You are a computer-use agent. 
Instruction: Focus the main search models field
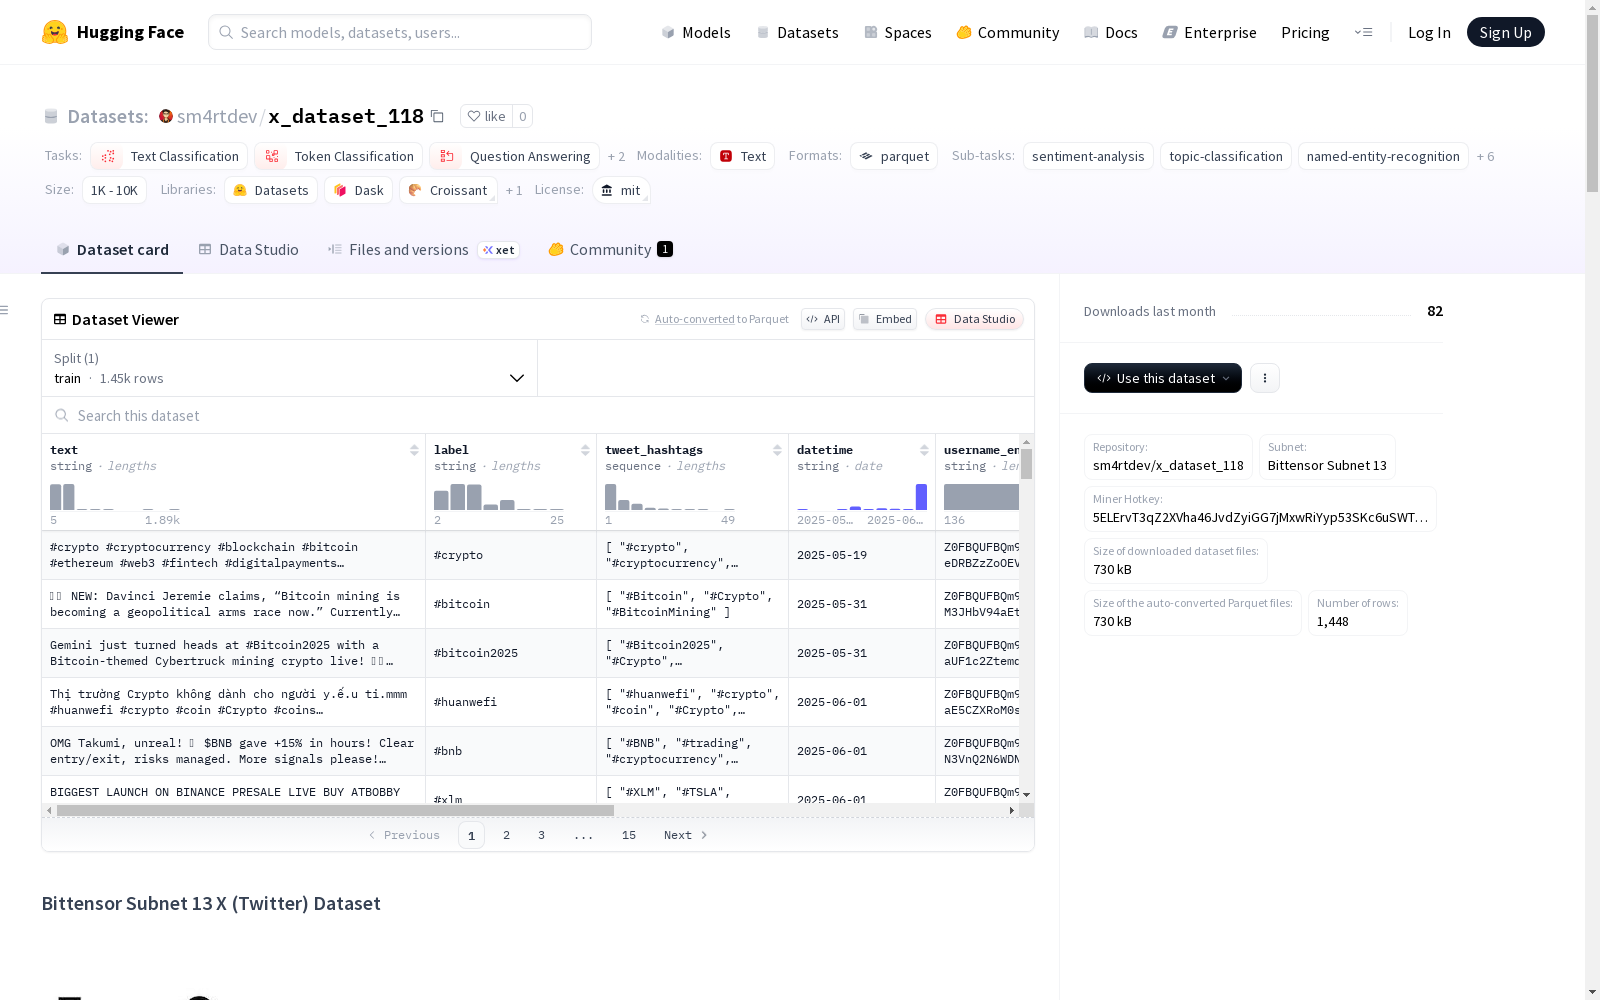tap(400, 32)
